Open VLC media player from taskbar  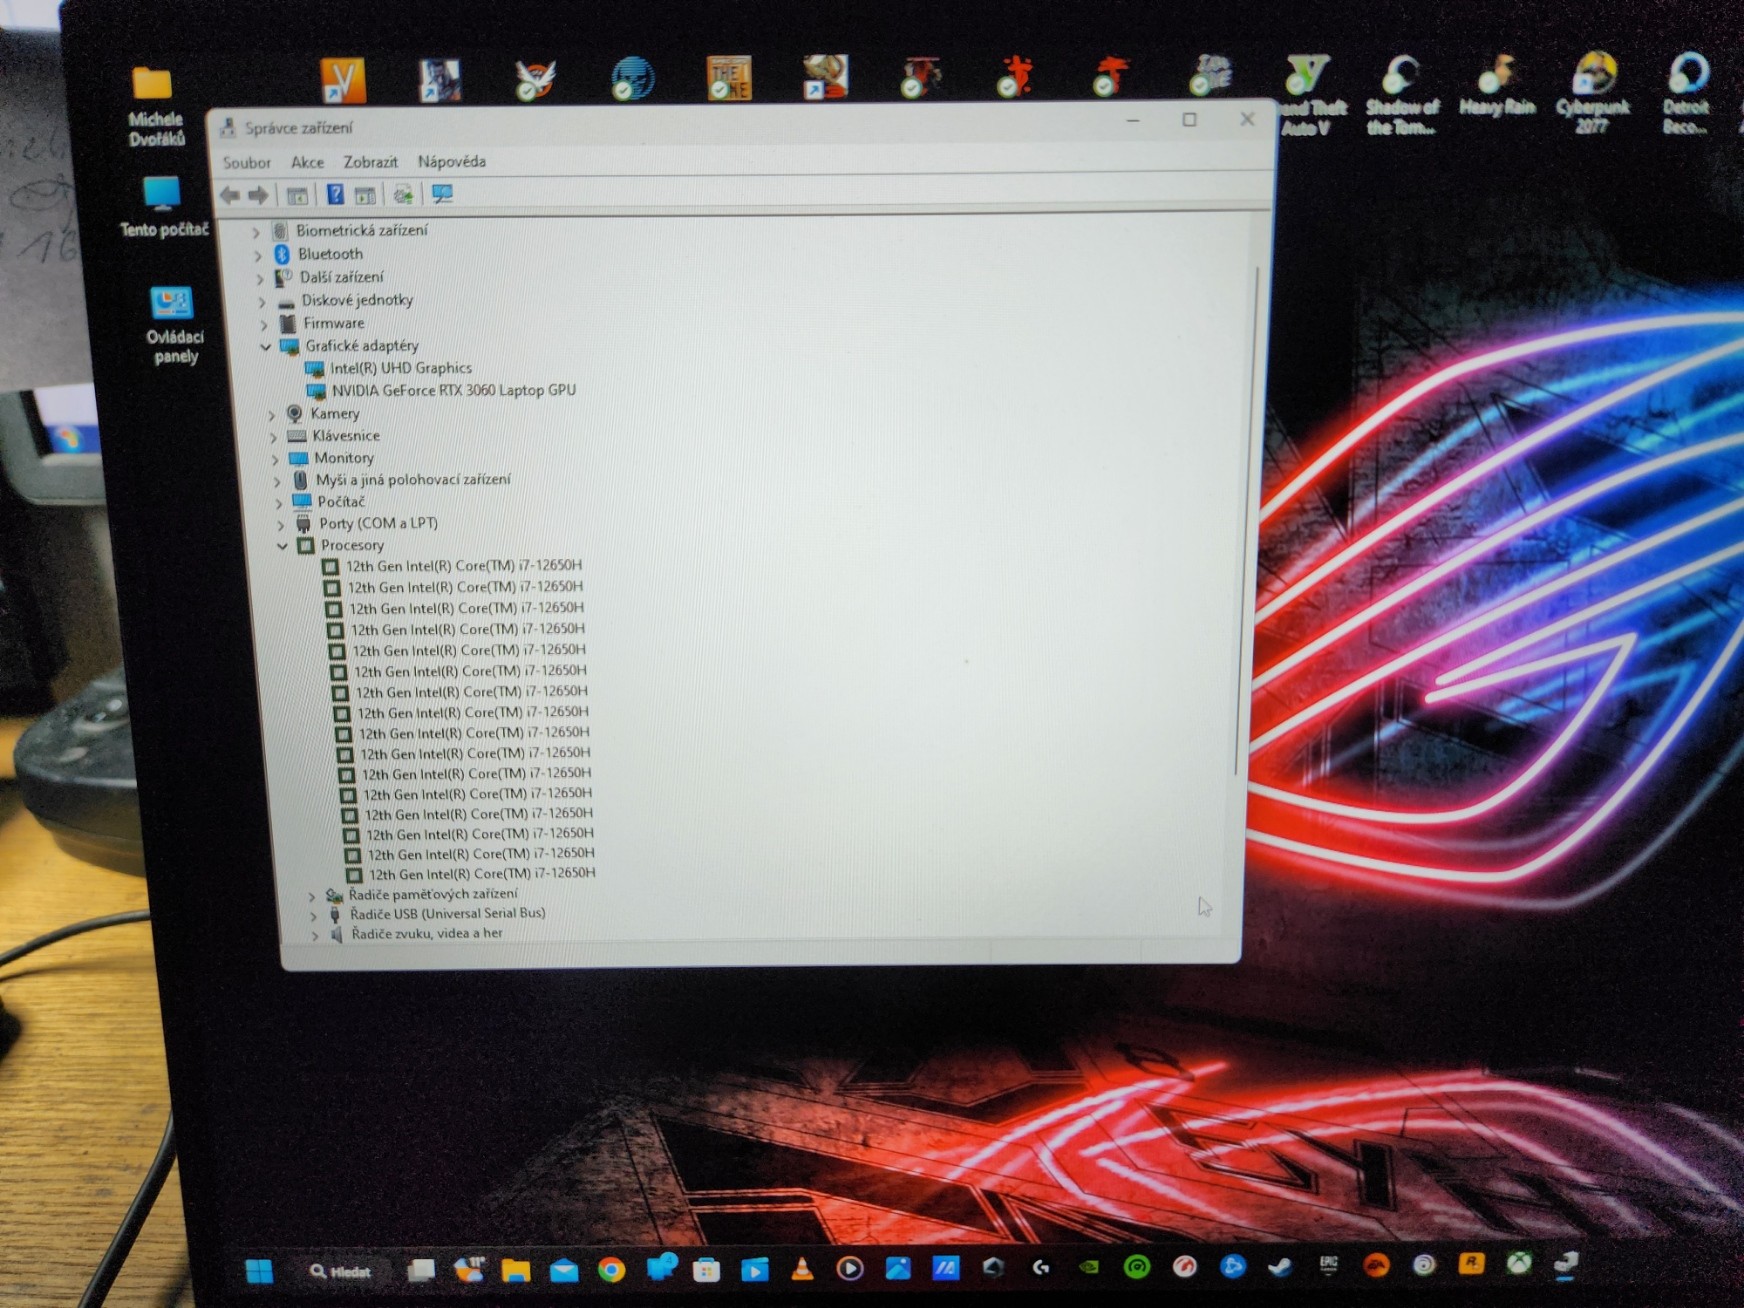(x=802, y=1269)
